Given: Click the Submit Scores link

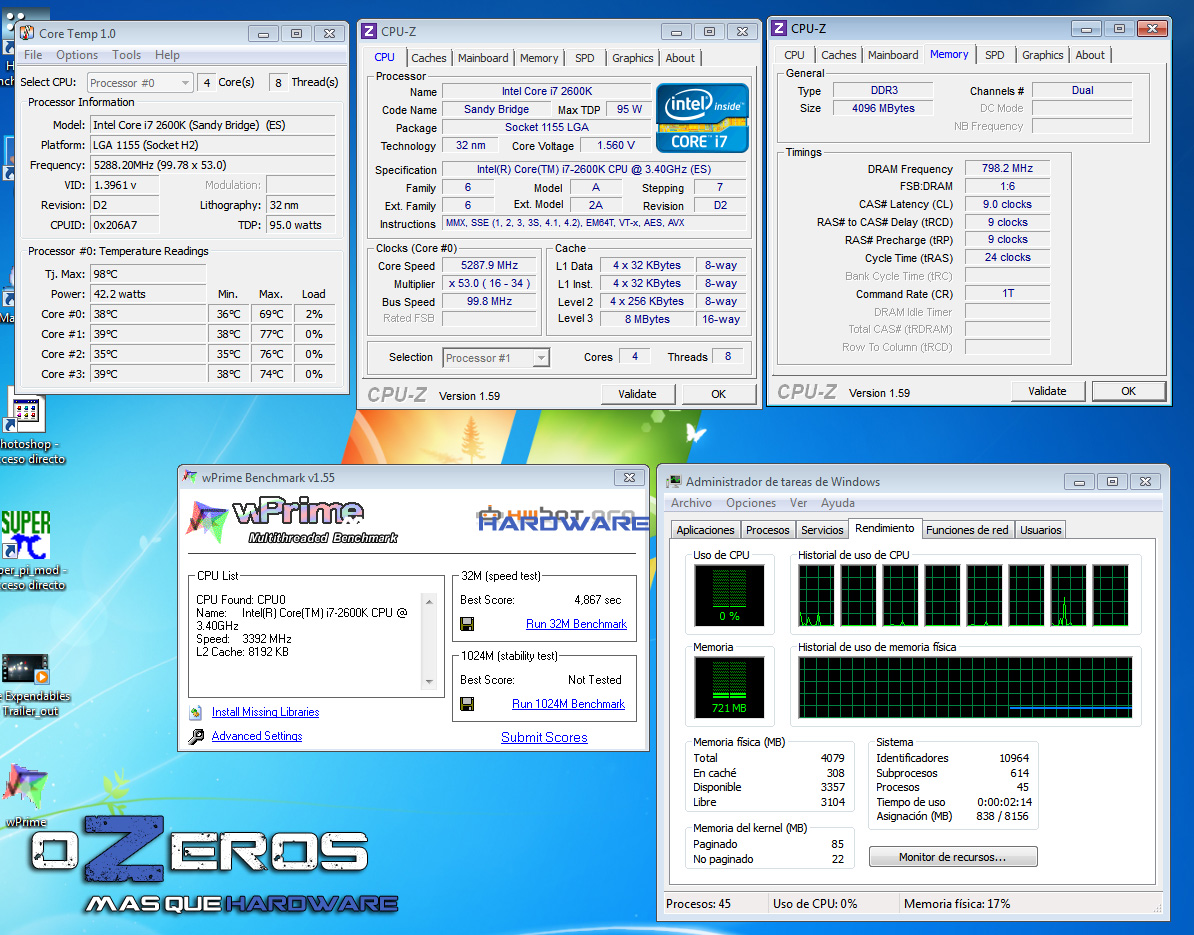Looking at the screenshot, I should (544, 737).
